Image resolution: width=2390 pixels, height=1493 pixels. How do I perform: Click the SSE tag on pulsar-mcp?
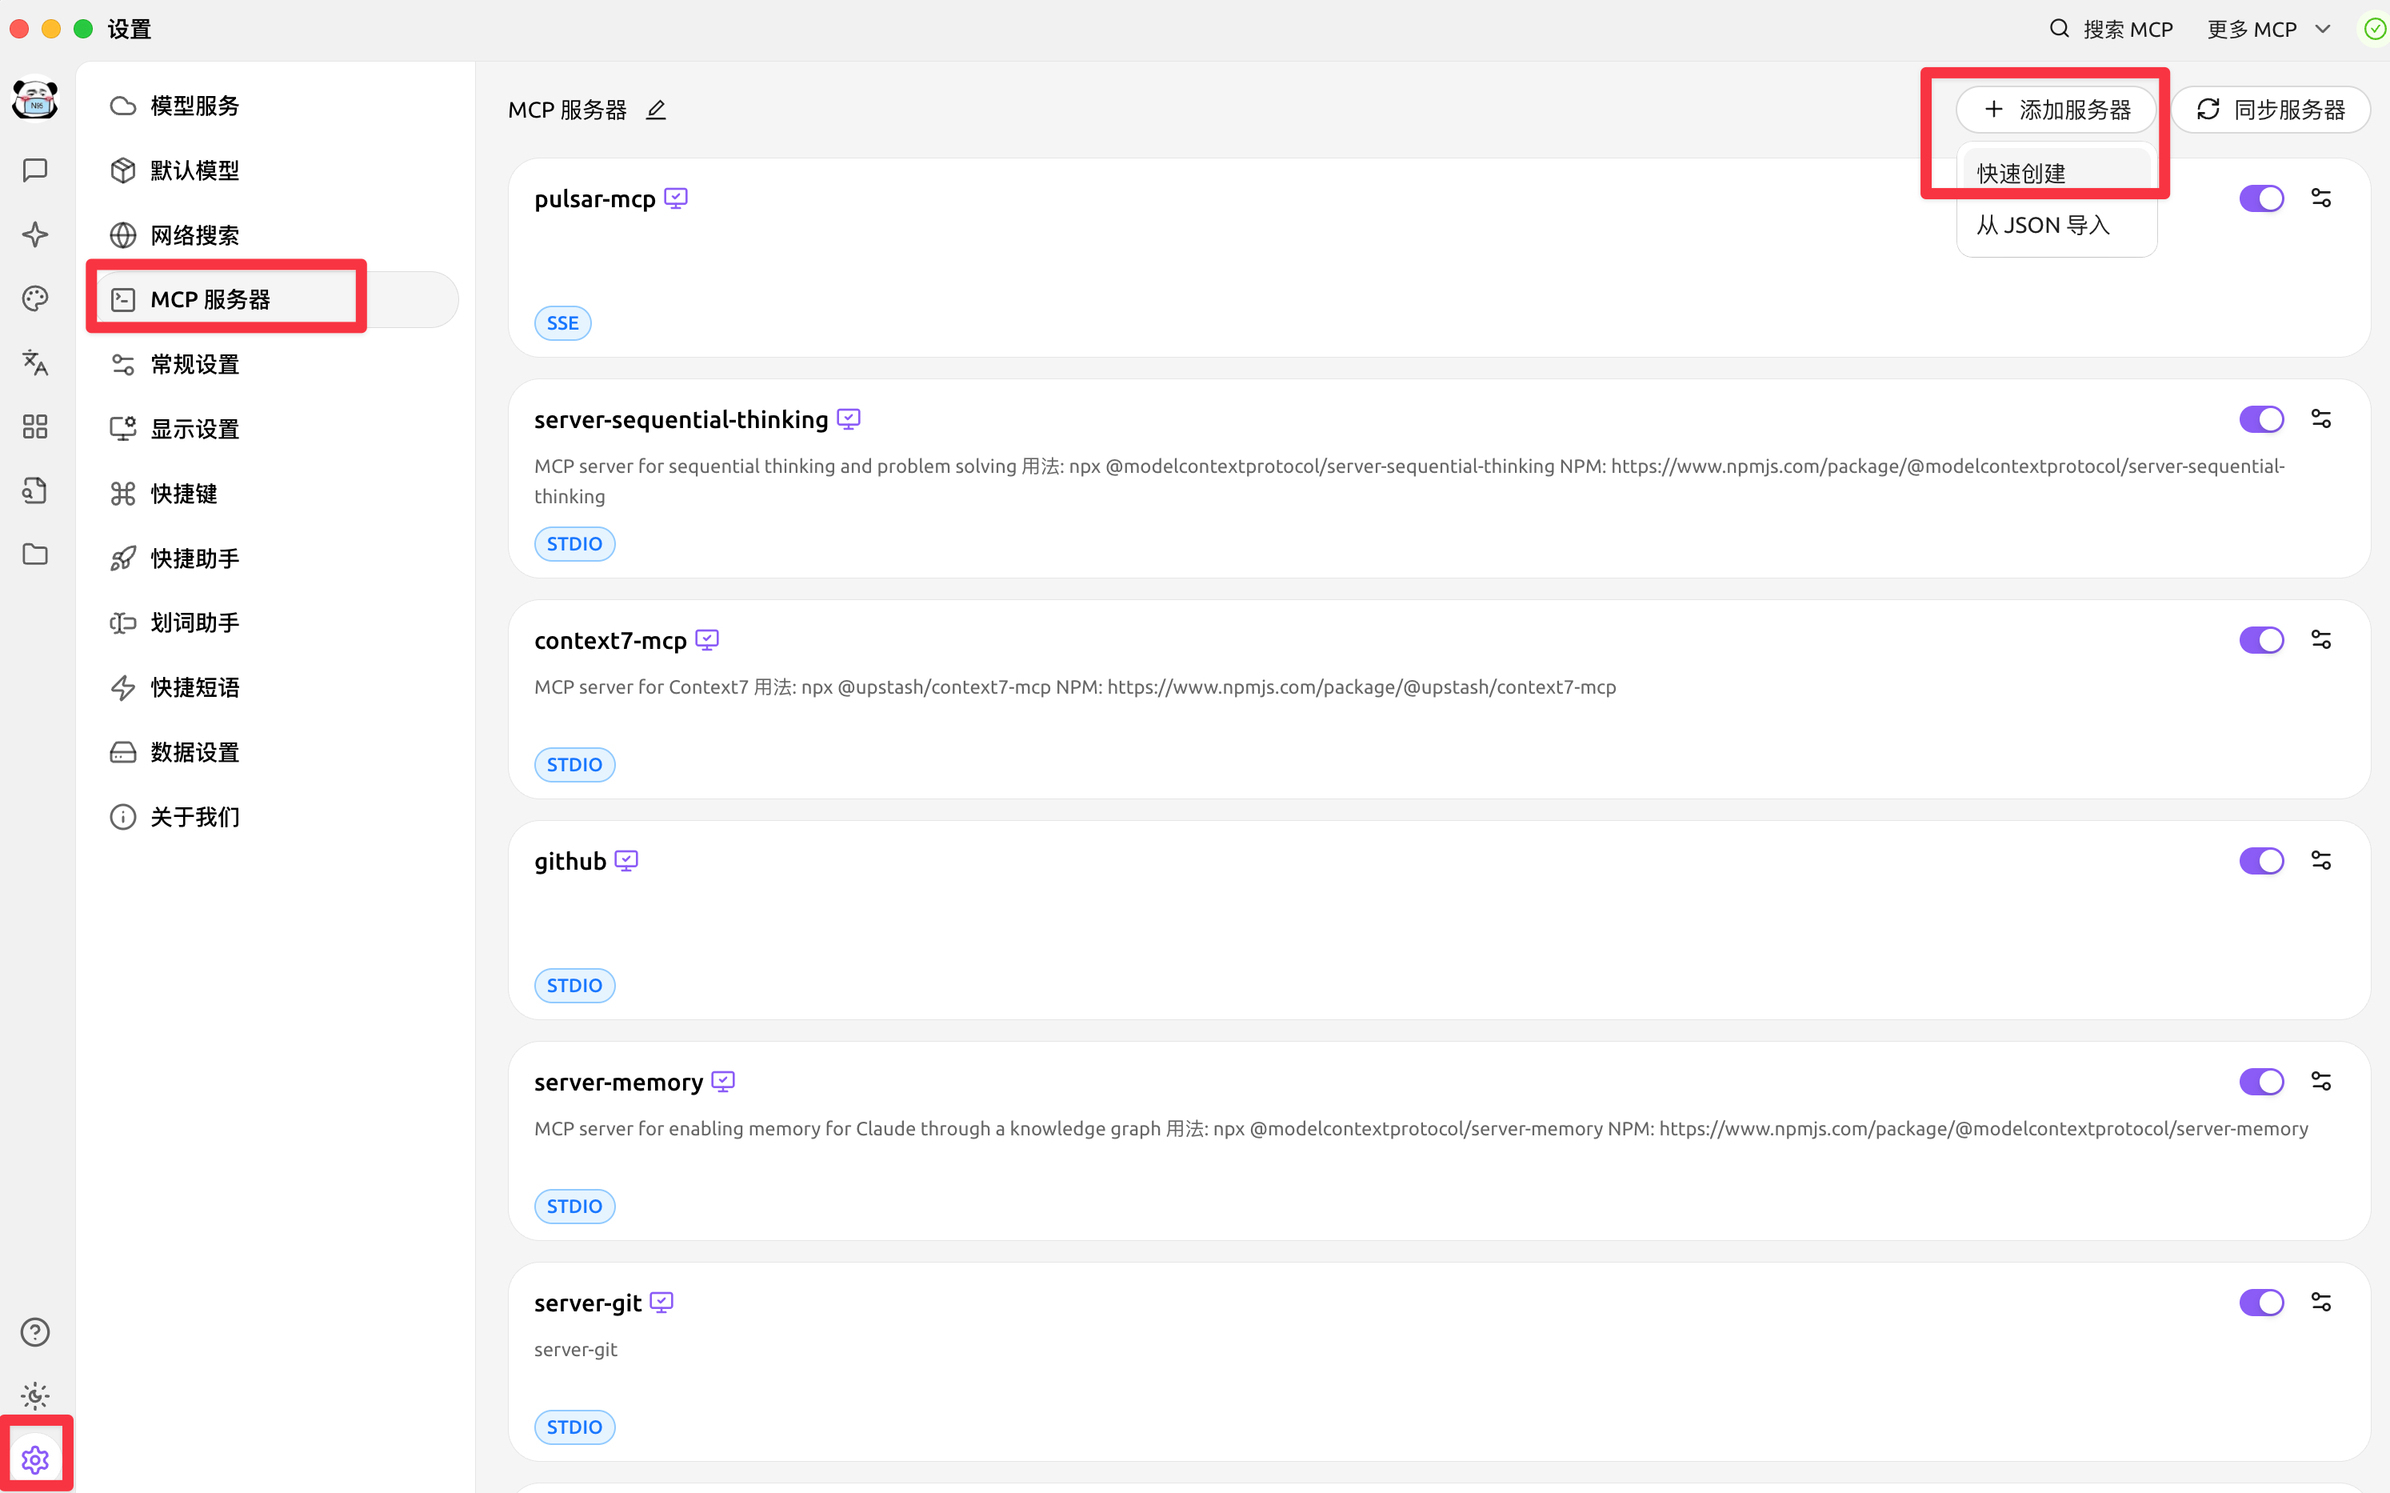pos(563,323)
